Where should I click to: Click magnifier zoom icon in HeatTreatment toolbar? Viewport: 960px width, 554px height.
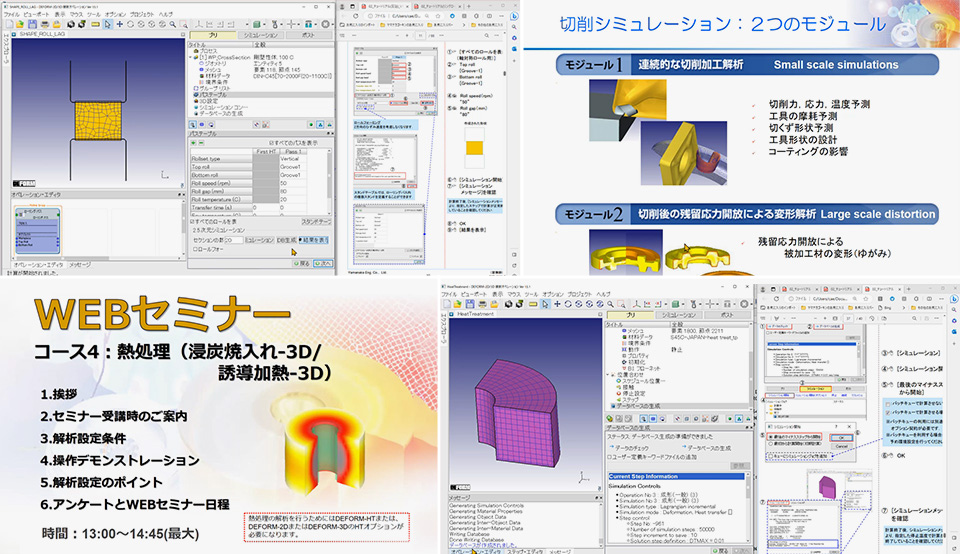[610, 304]
